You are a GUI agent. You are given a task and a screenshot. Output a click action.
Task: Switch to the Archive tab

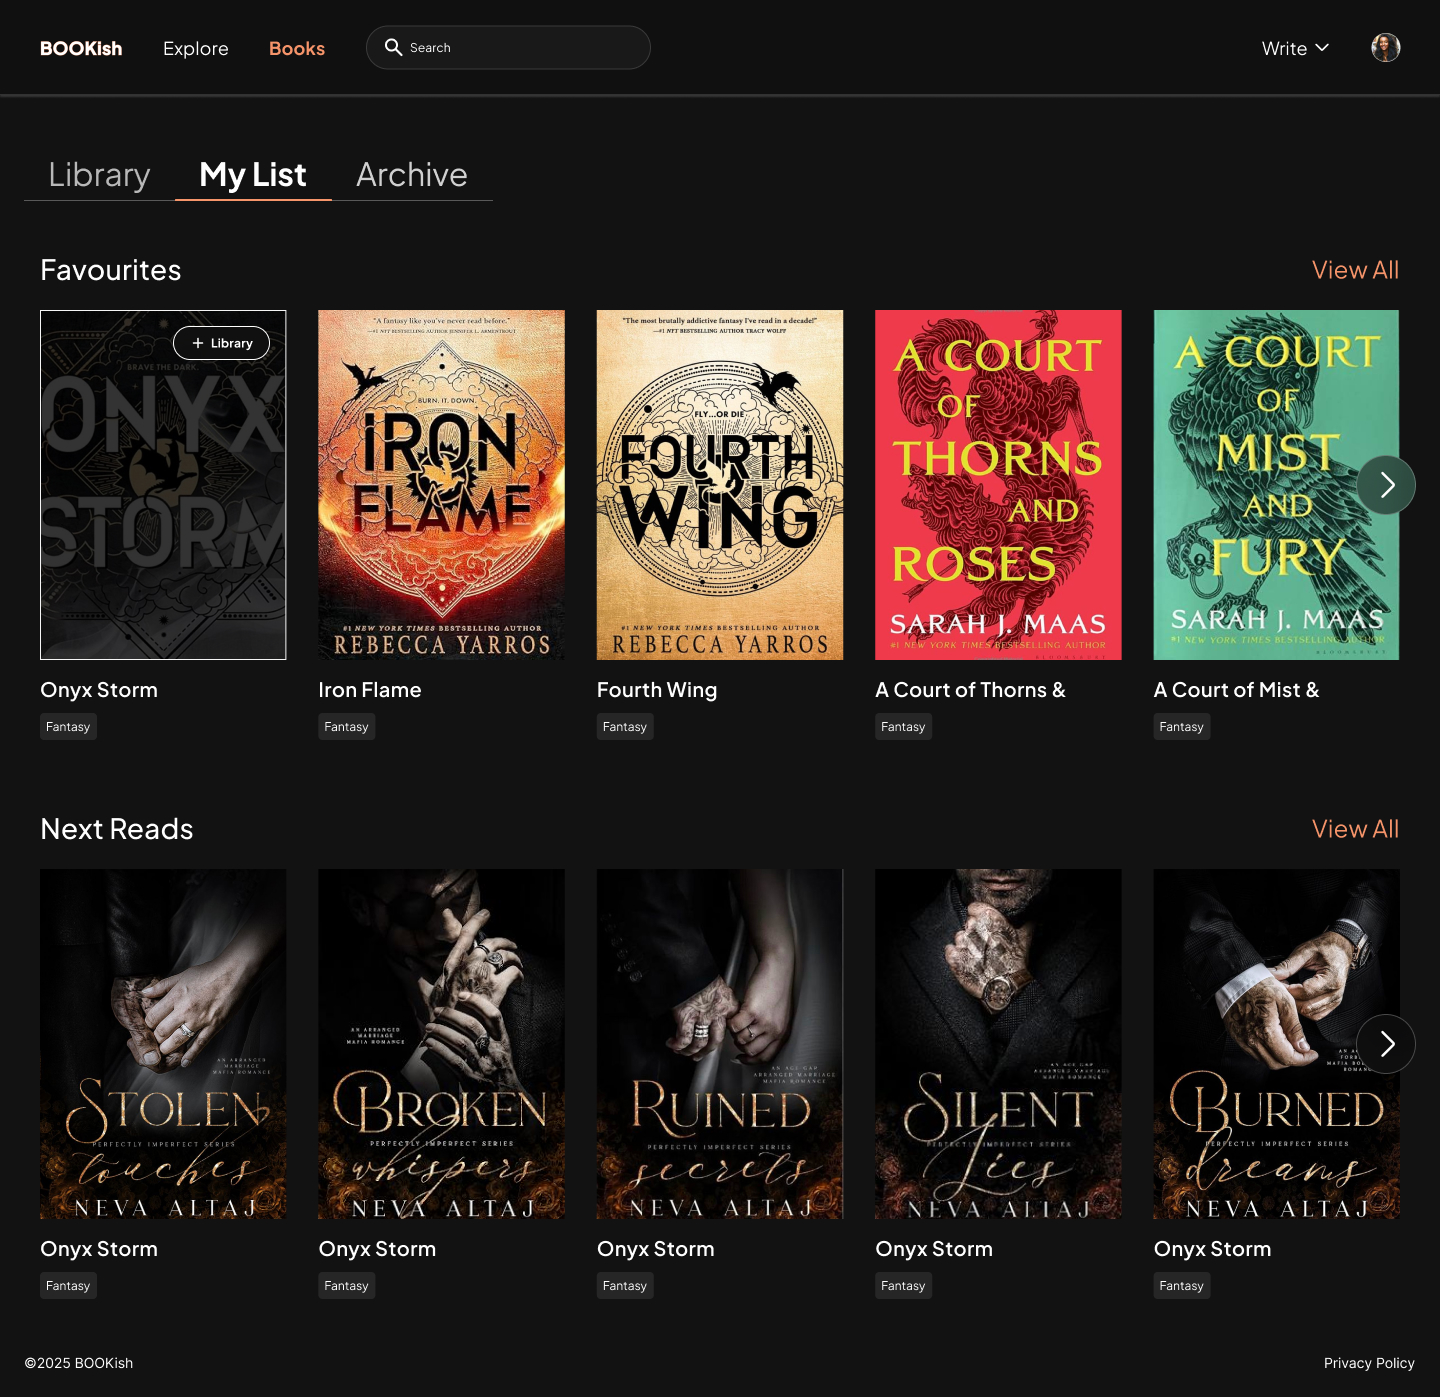(x=412, y=175)
